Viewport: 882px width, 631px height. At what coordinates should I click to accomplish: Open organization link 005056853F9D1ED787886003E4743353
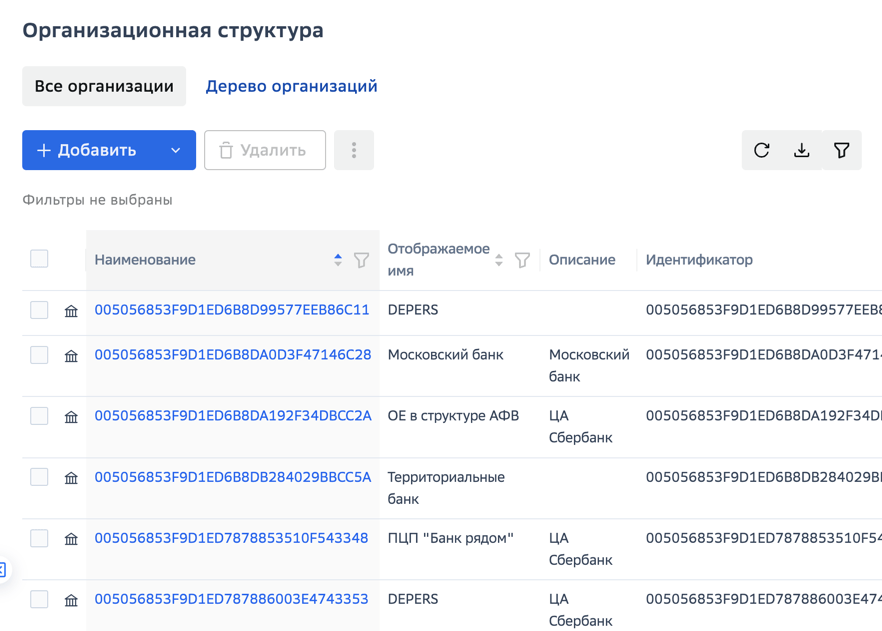click(x=231, y=599)
